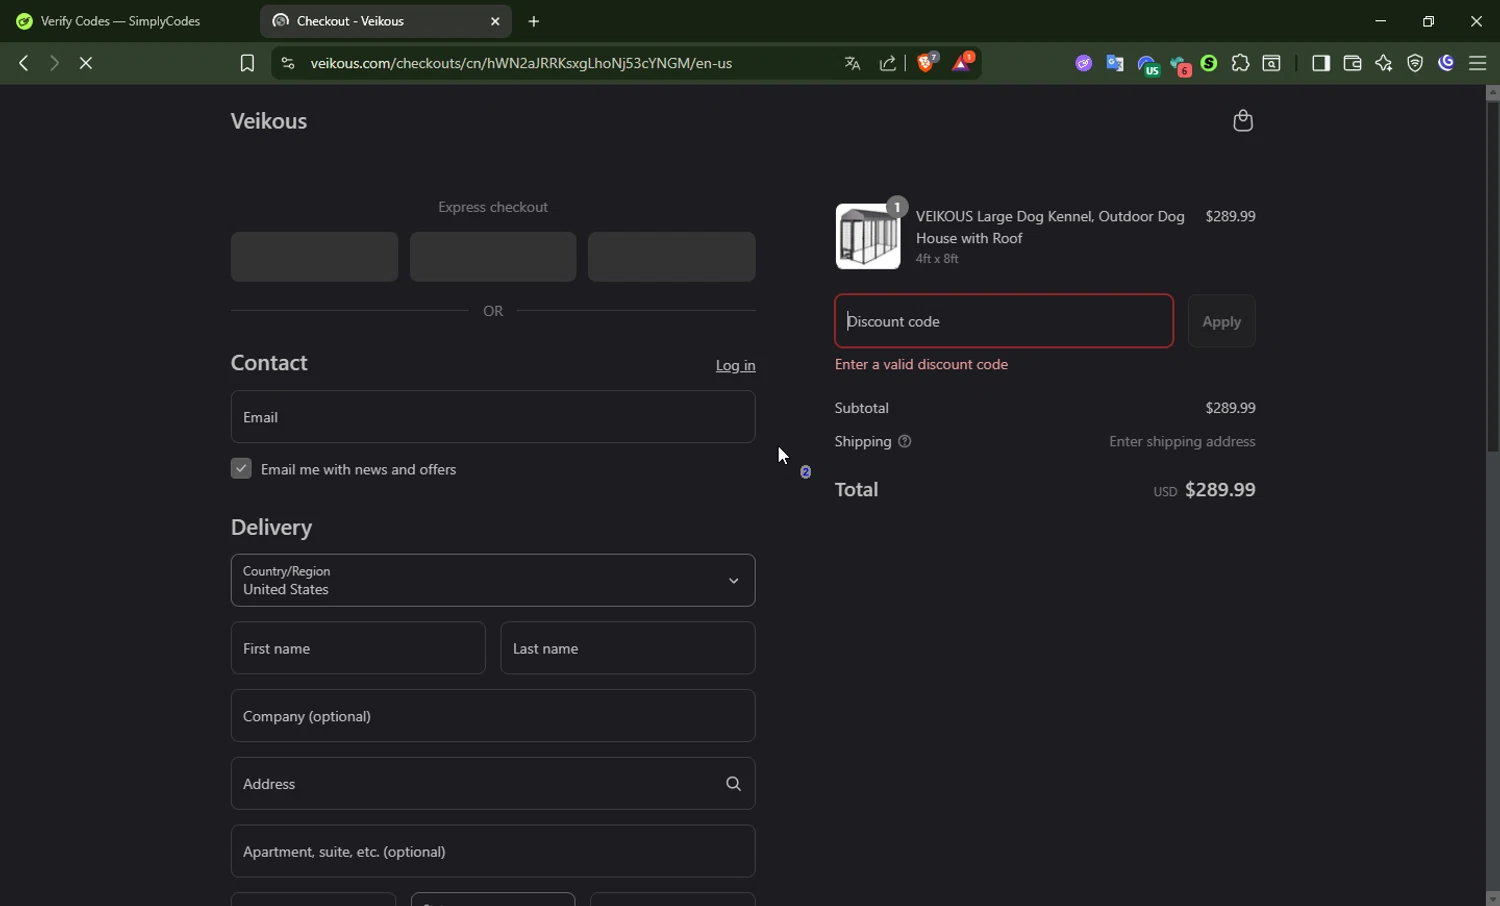Focus the Last name field
Viewport: 1500px width, 906px height.
pyautogui.click(x=628, y=648)
